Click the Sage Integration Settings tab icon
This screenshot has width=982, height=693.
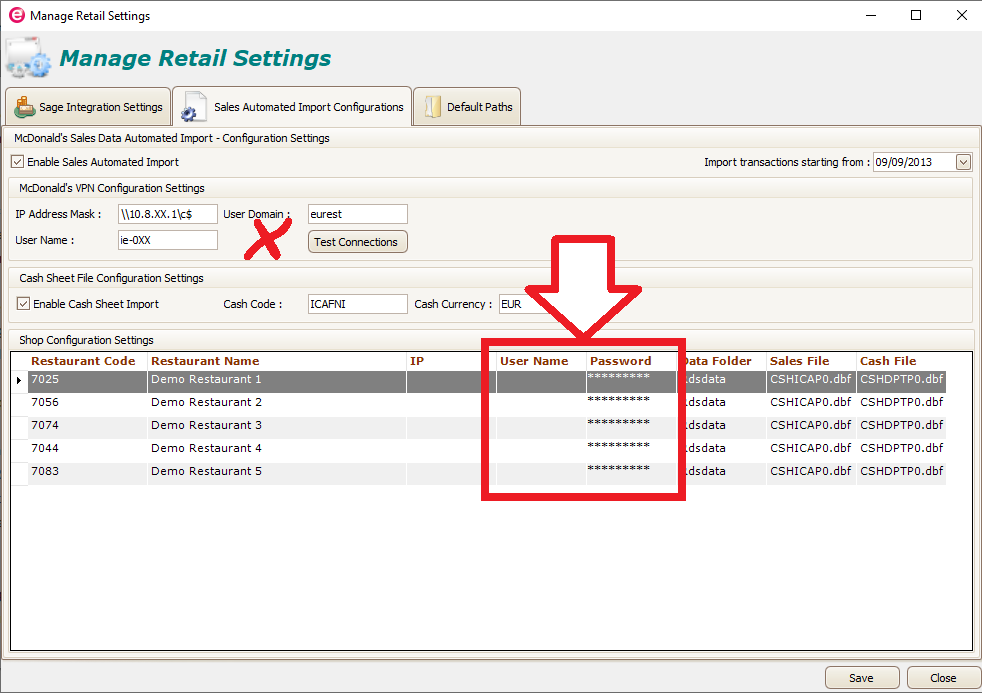tap(24, 107)
